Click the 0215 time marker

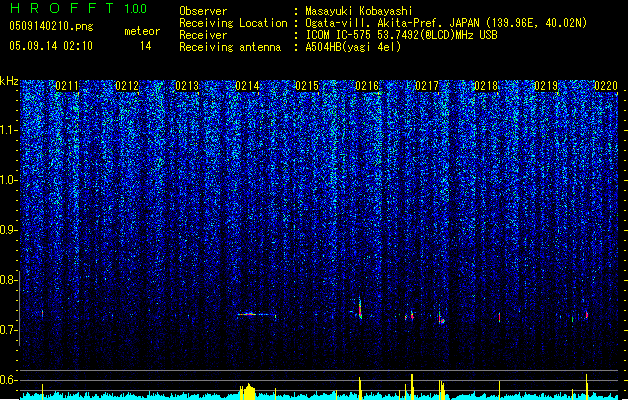(307, 86)
